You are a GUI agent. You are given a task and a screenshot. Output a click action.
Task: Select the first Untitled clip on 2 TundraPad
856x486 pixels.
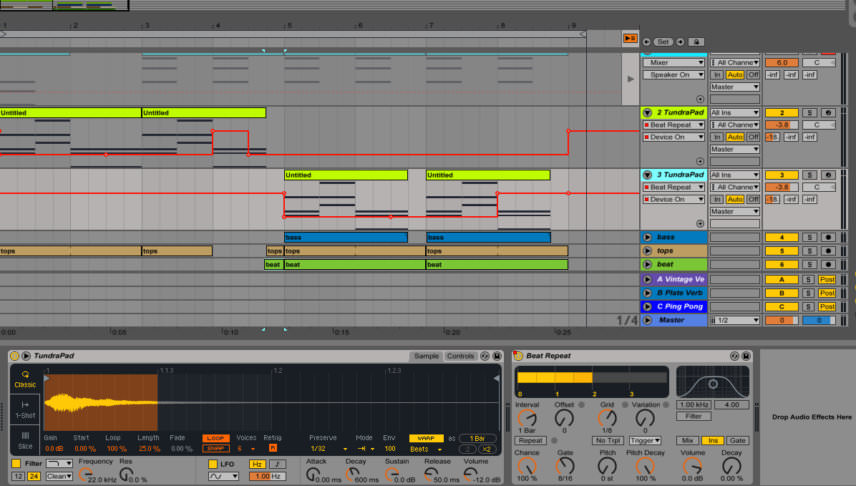click(70, 112)
